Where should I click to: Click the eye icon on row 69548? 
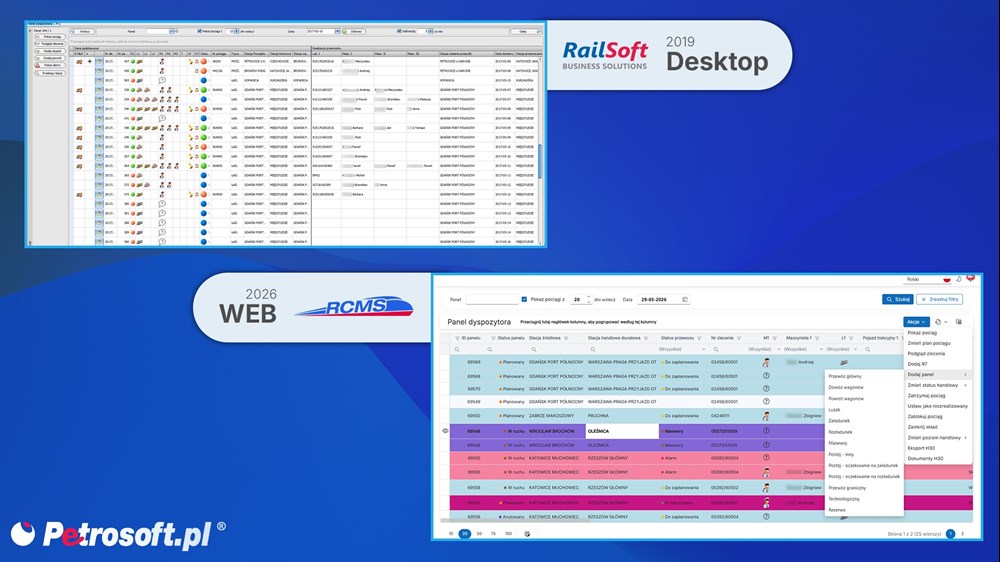[445, 431]
